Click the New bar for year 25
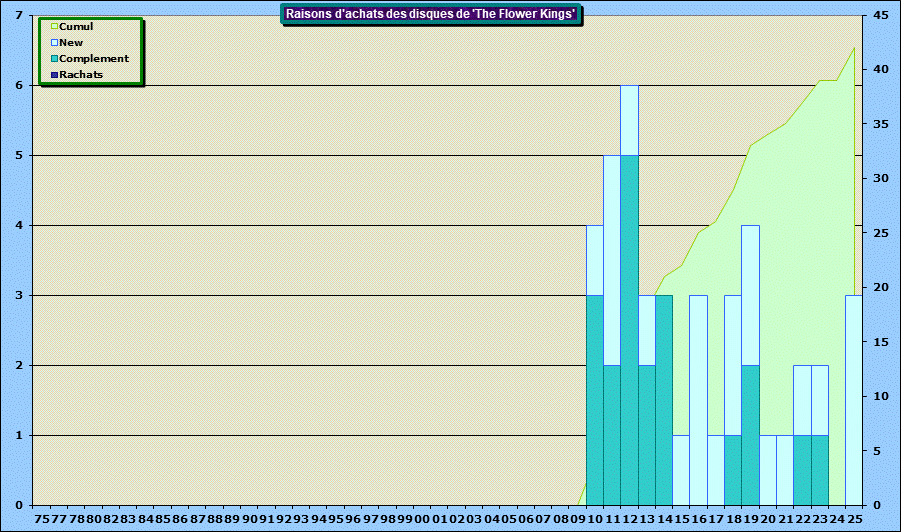The height and width of the screenshot is (532, 901). tap(853, 400)
